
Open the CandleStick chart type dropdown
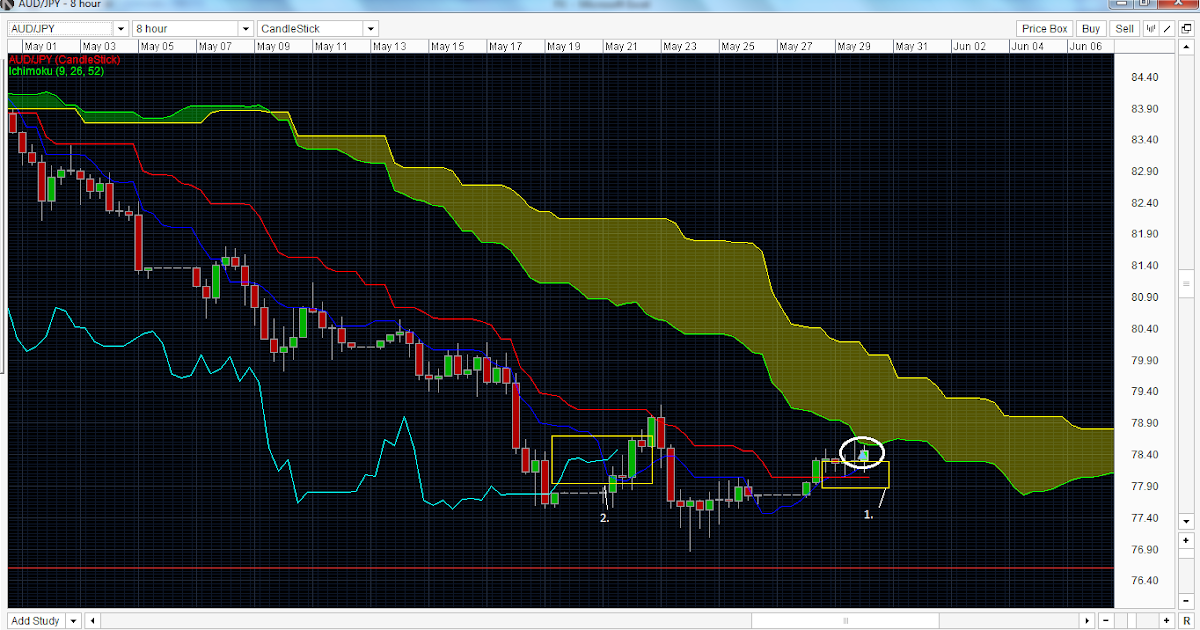[371, 29]
